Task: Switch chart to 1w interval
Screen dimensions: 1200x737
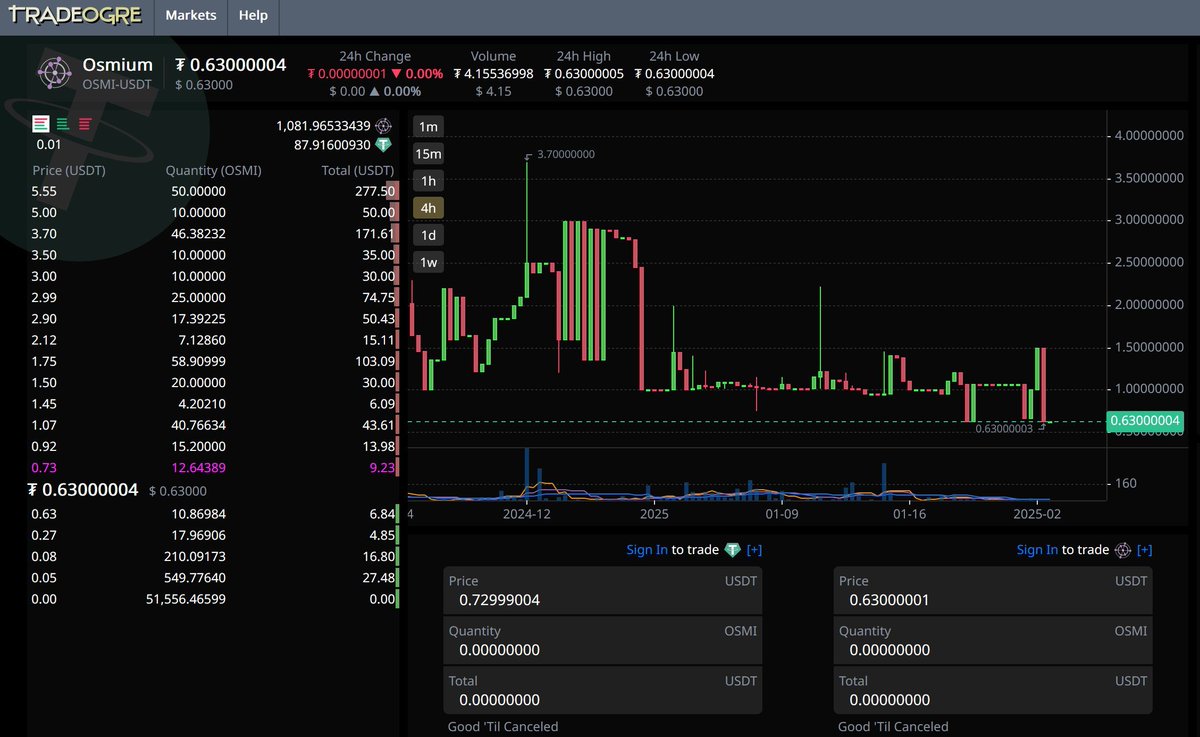Action: tap(429, 262)
